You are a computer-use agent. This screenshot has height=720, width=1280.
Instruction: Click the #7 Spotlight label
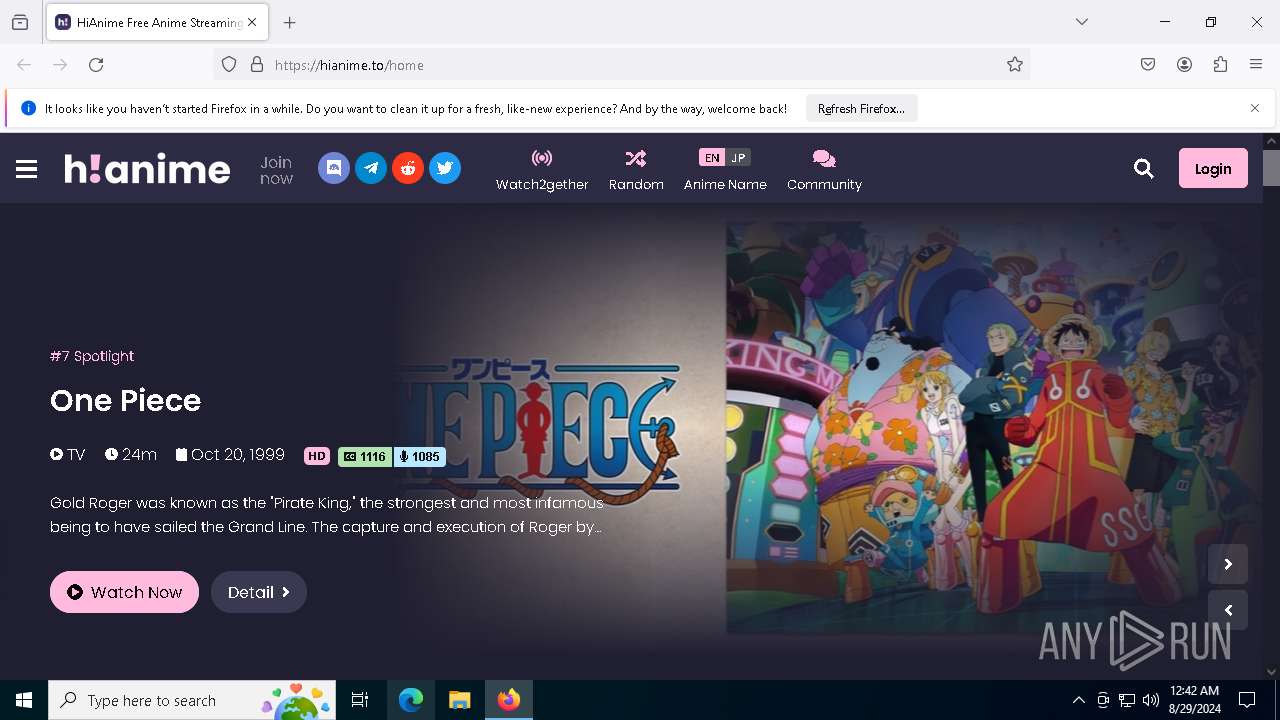point(92,356)
